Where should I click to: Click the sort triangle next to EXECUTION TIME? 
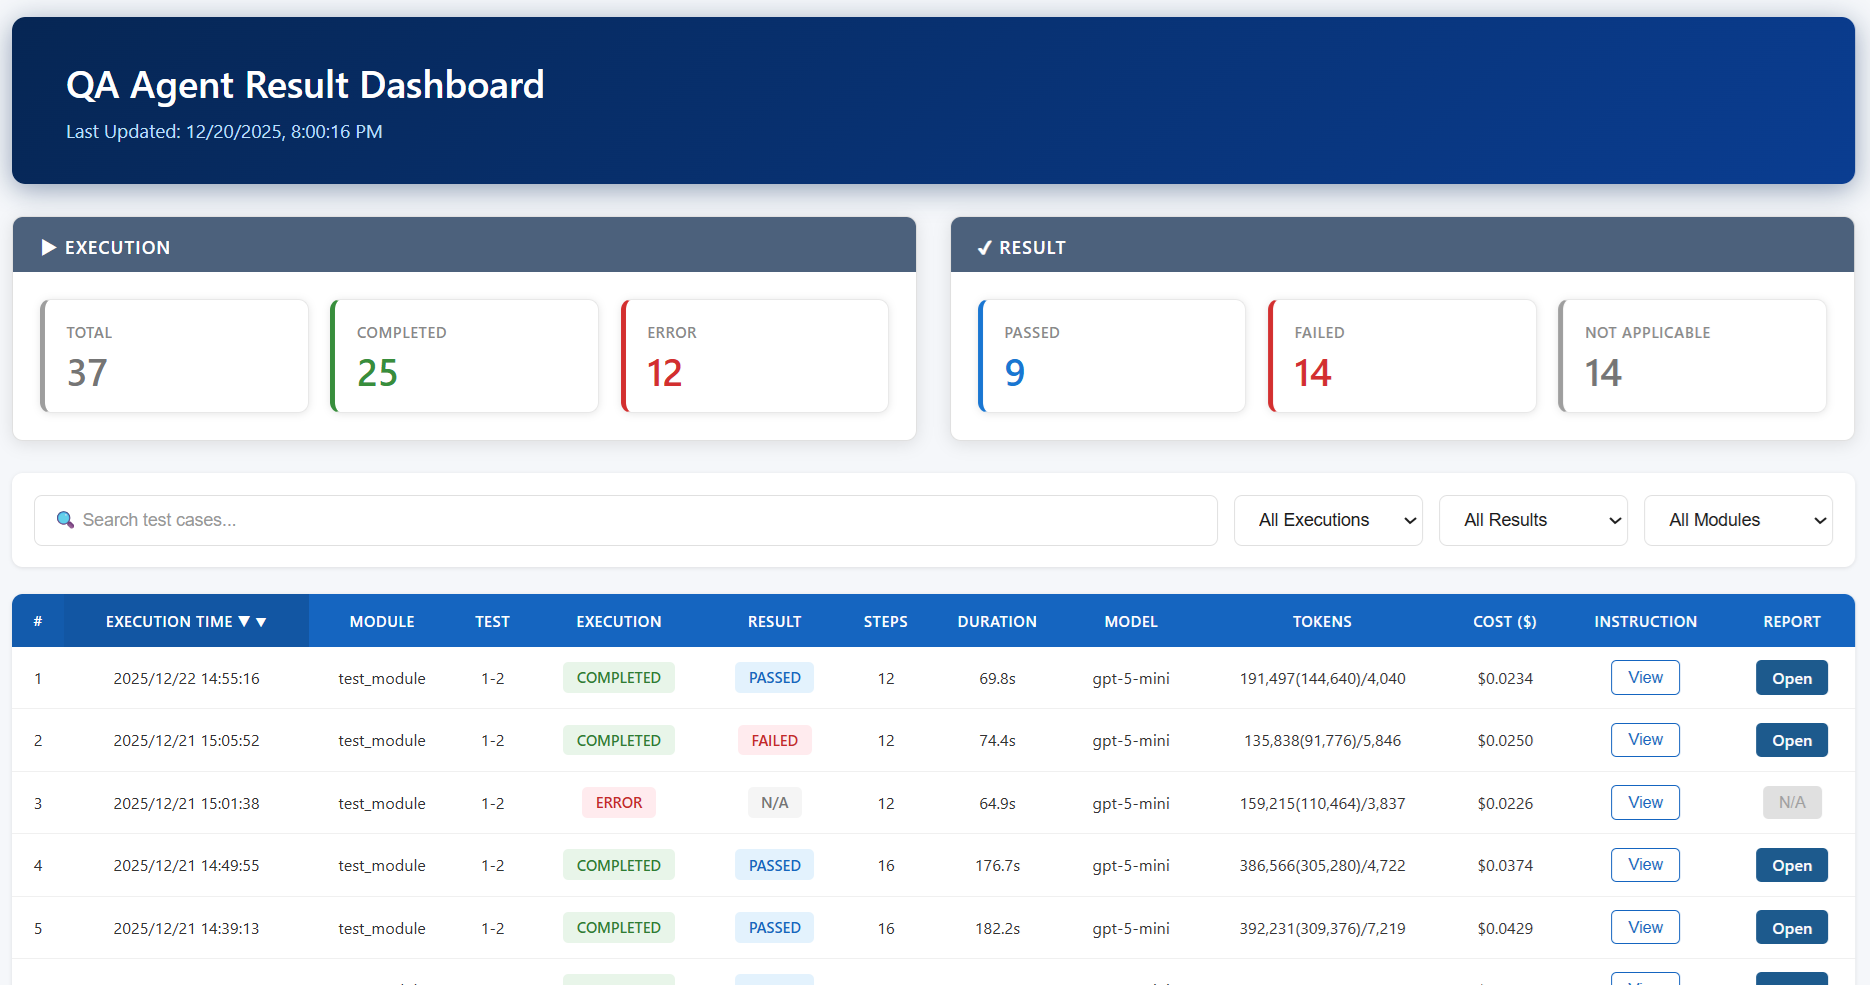[x=246, y=621]
